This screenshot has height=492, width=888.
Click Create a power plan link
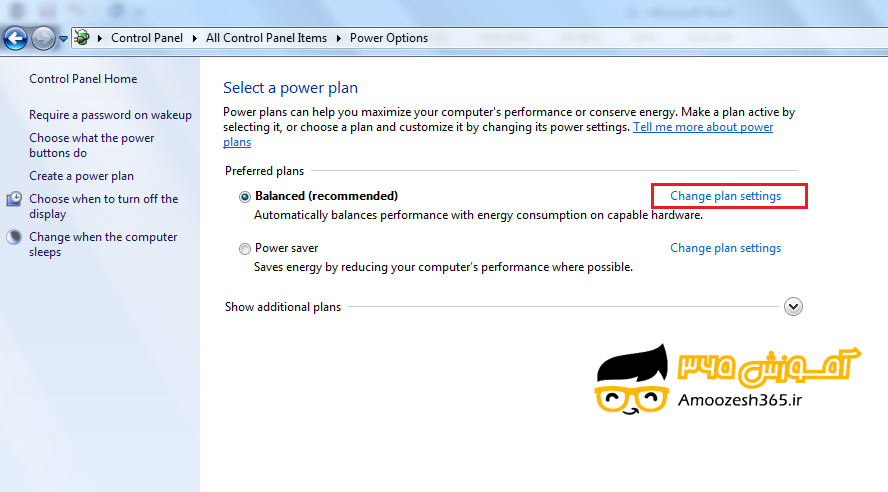[x=81, y=176]
